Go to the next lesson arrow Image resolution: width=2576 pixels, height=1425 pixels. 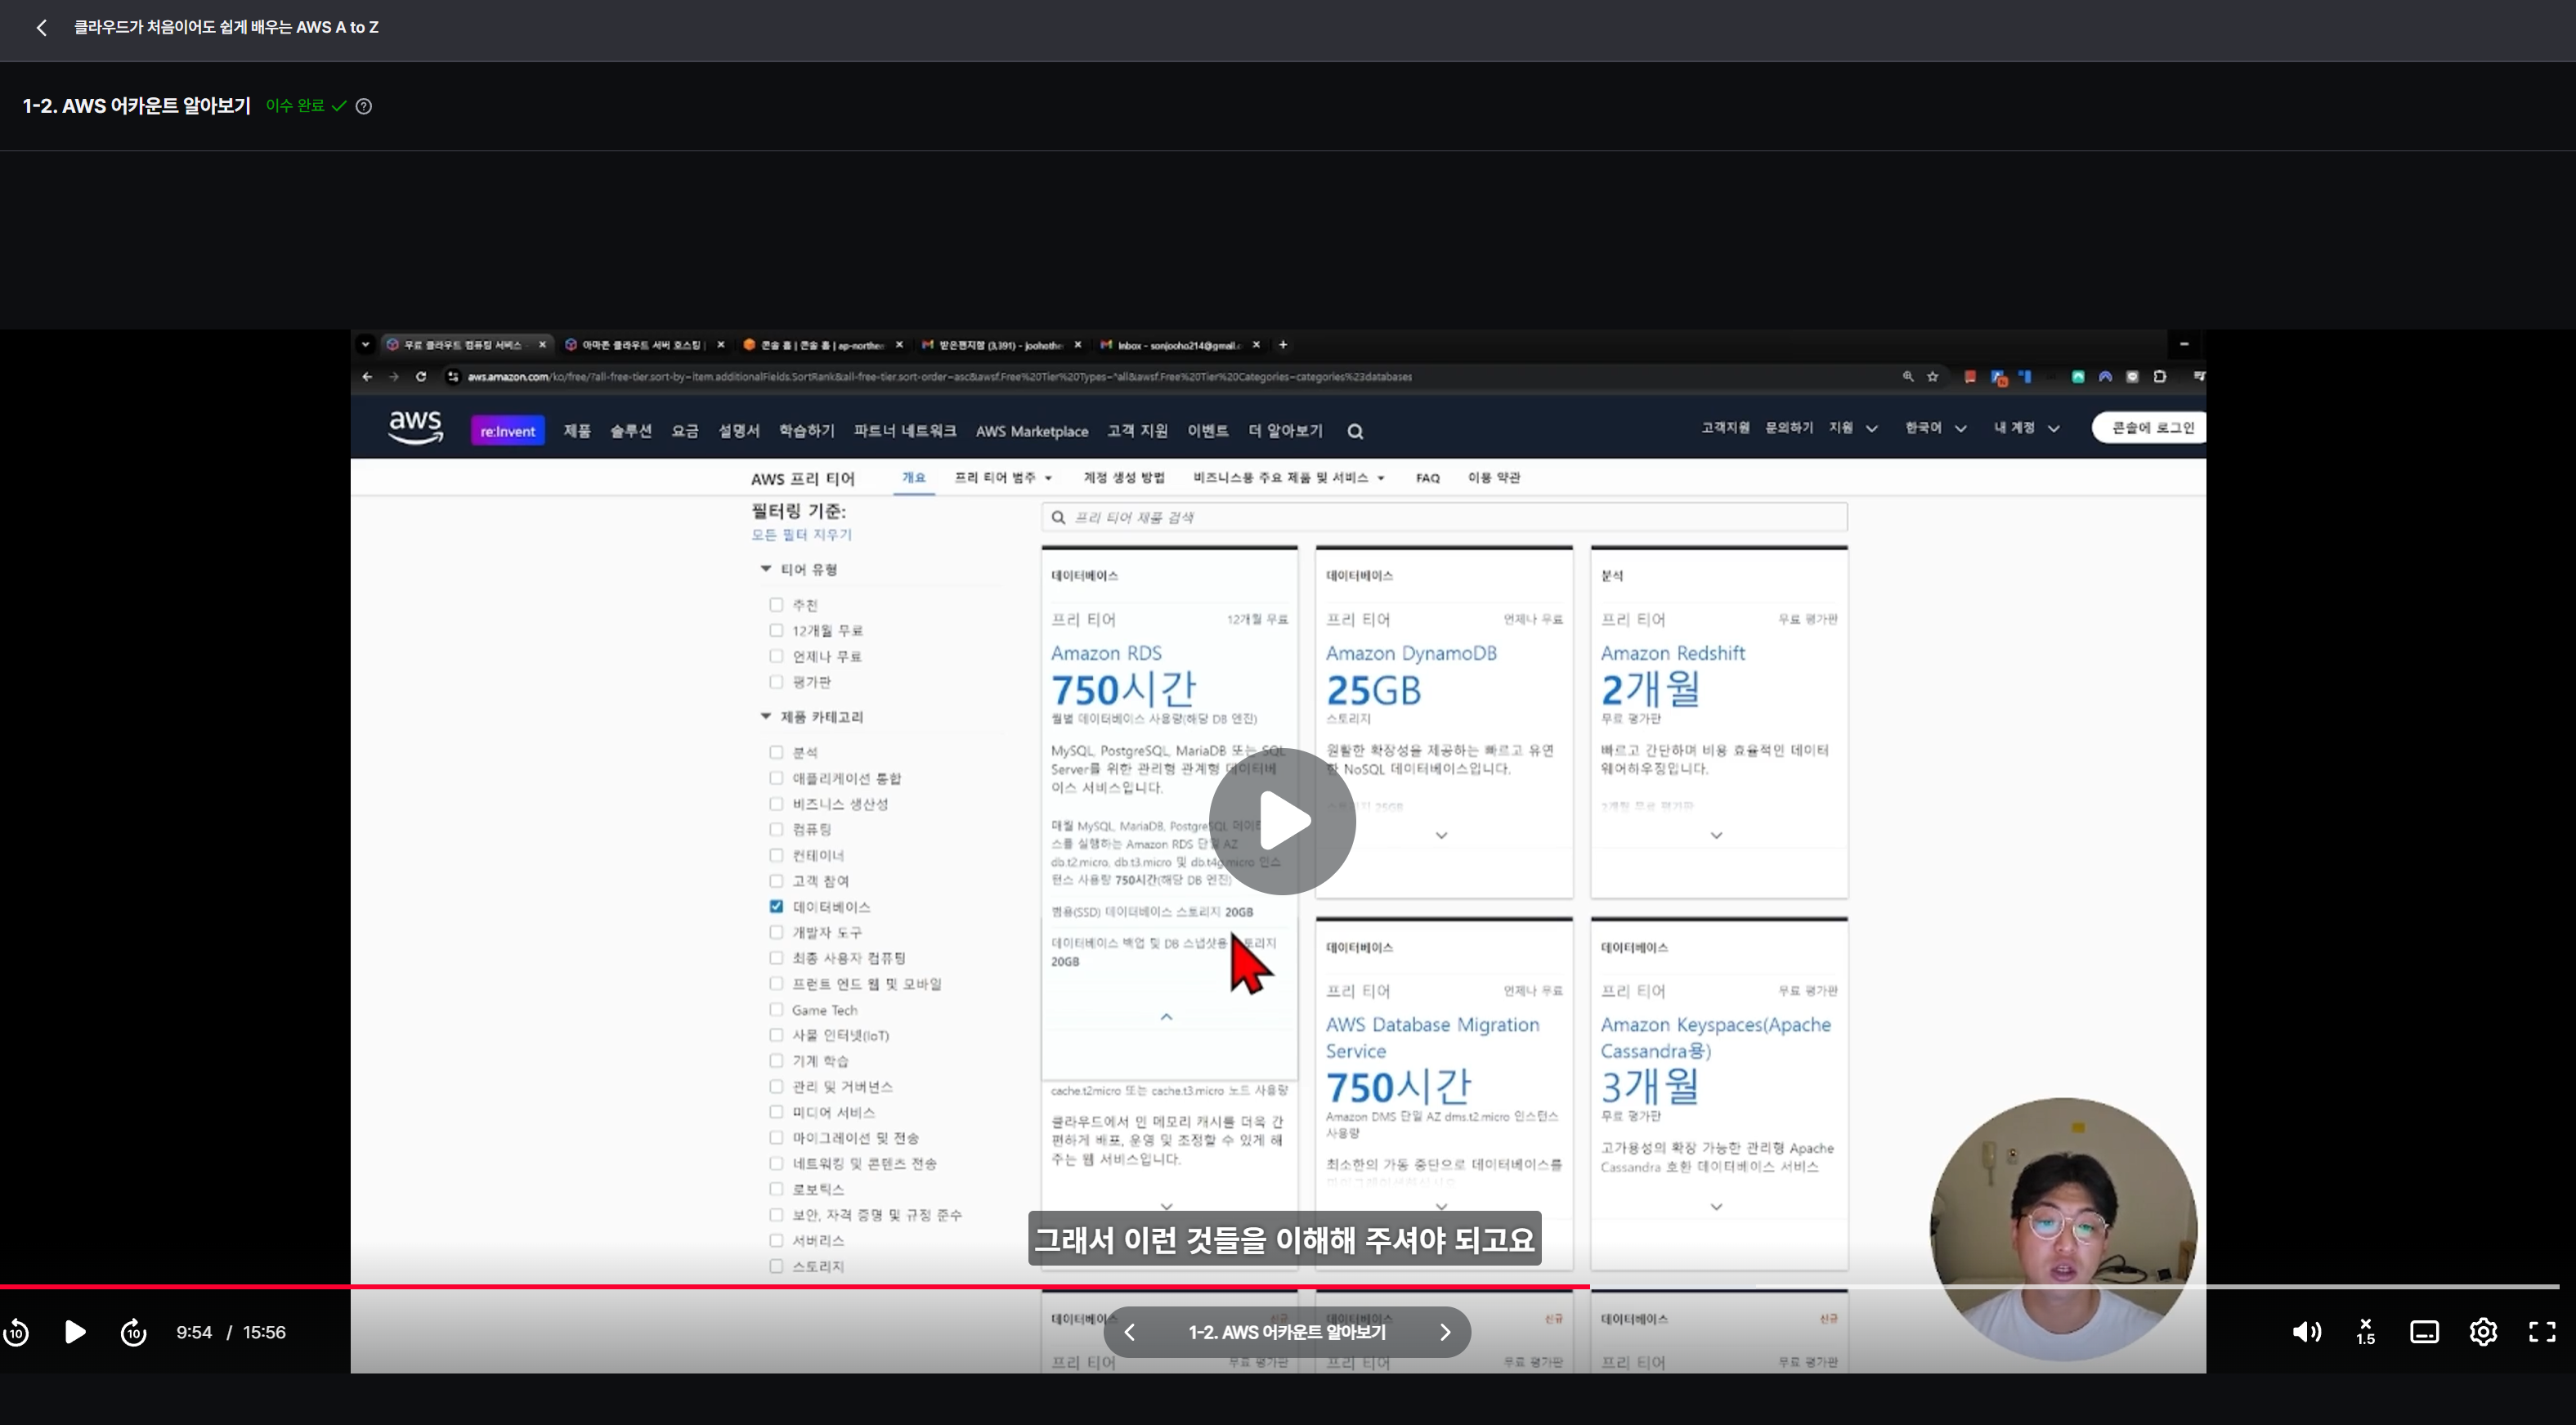tap(1445, 1332)
